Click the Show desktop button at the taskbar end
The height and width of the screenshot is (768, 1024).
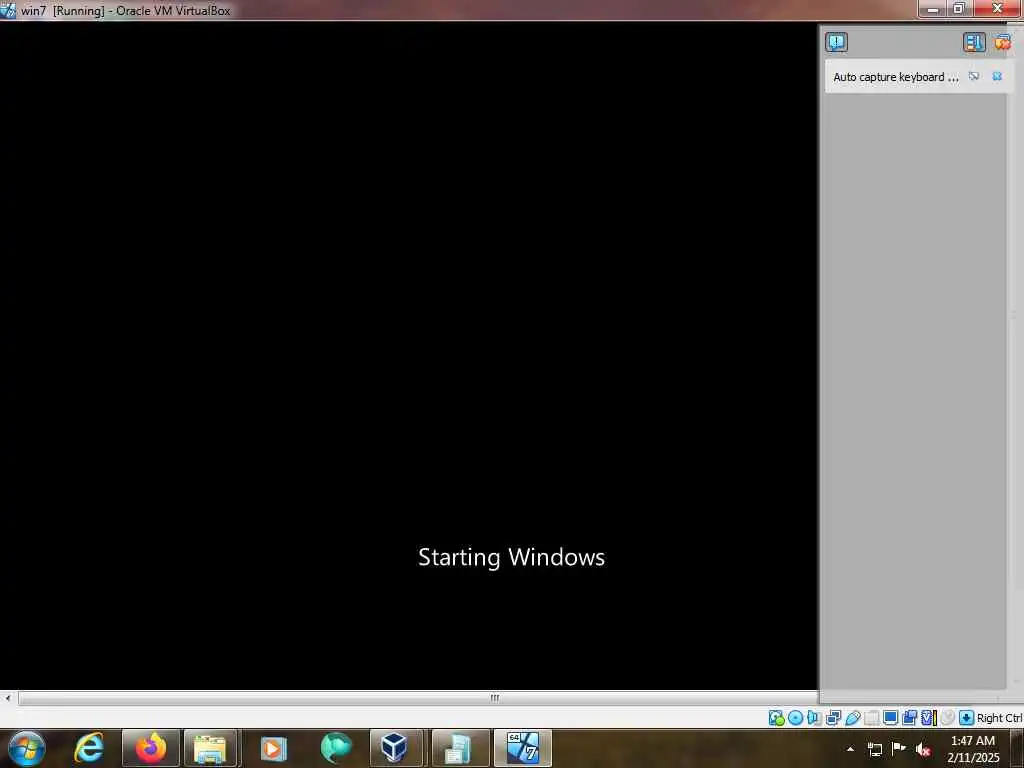[x=1018, y=748]
